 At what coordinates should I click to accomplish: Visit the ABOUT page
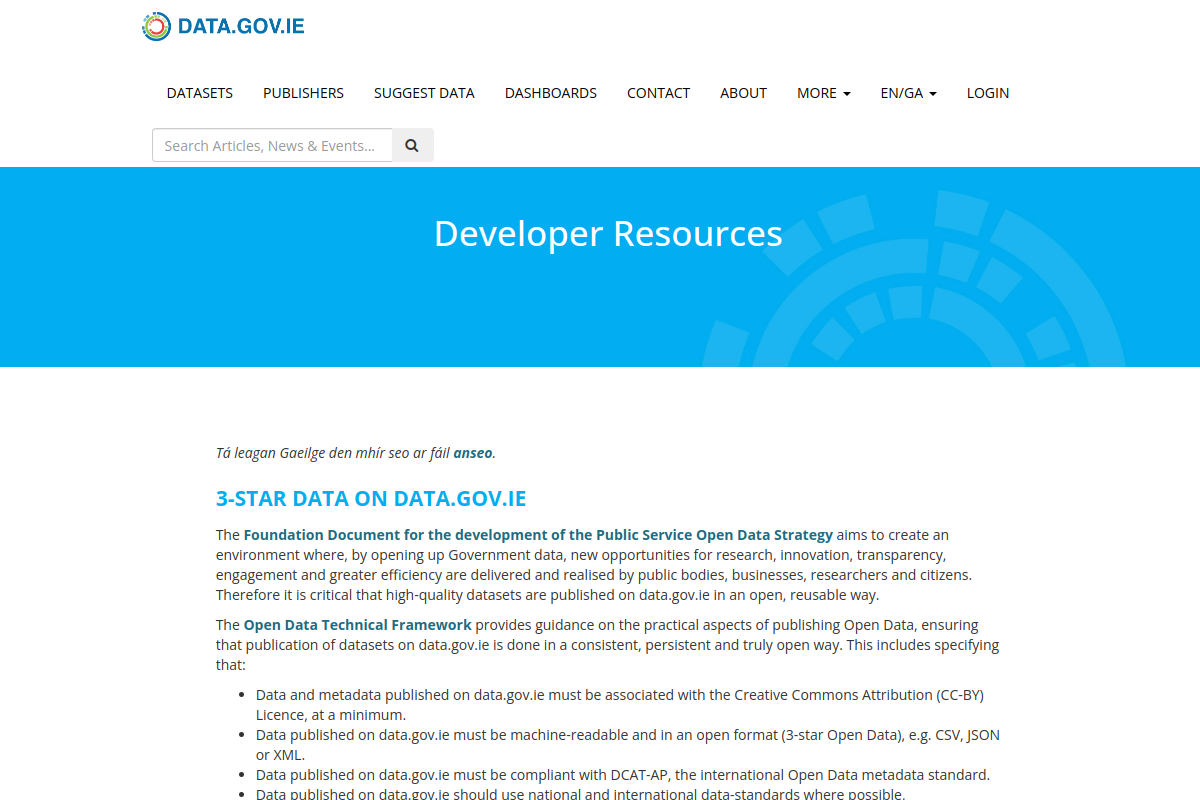pos(743,93)
